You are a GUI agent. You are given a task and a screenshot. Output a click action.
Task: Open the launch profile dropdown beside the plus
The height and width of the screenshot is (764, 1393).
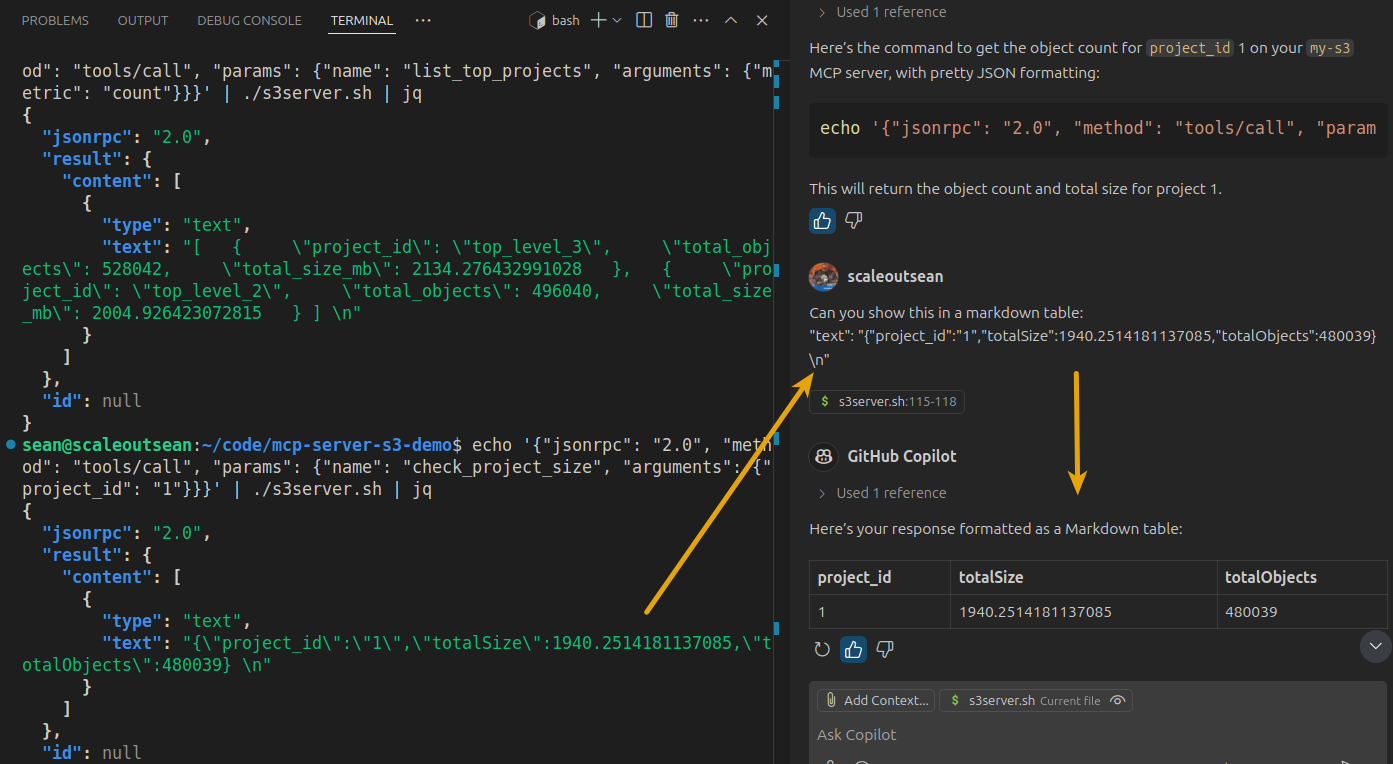[617, 20]
